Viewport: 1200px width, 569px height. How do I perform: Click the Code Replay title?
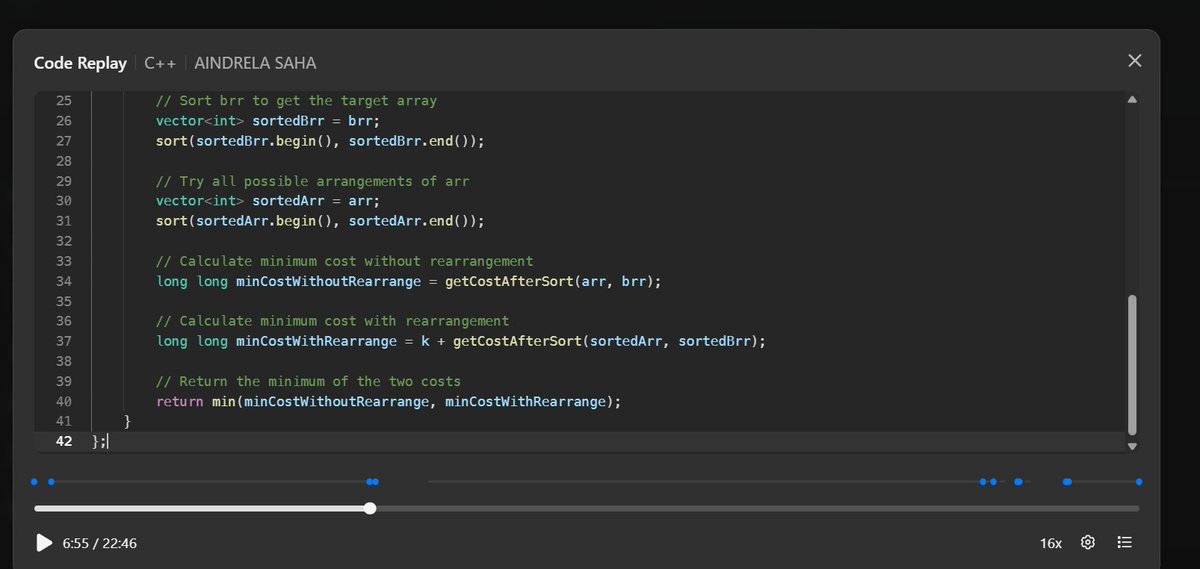(x=80, y=63)
